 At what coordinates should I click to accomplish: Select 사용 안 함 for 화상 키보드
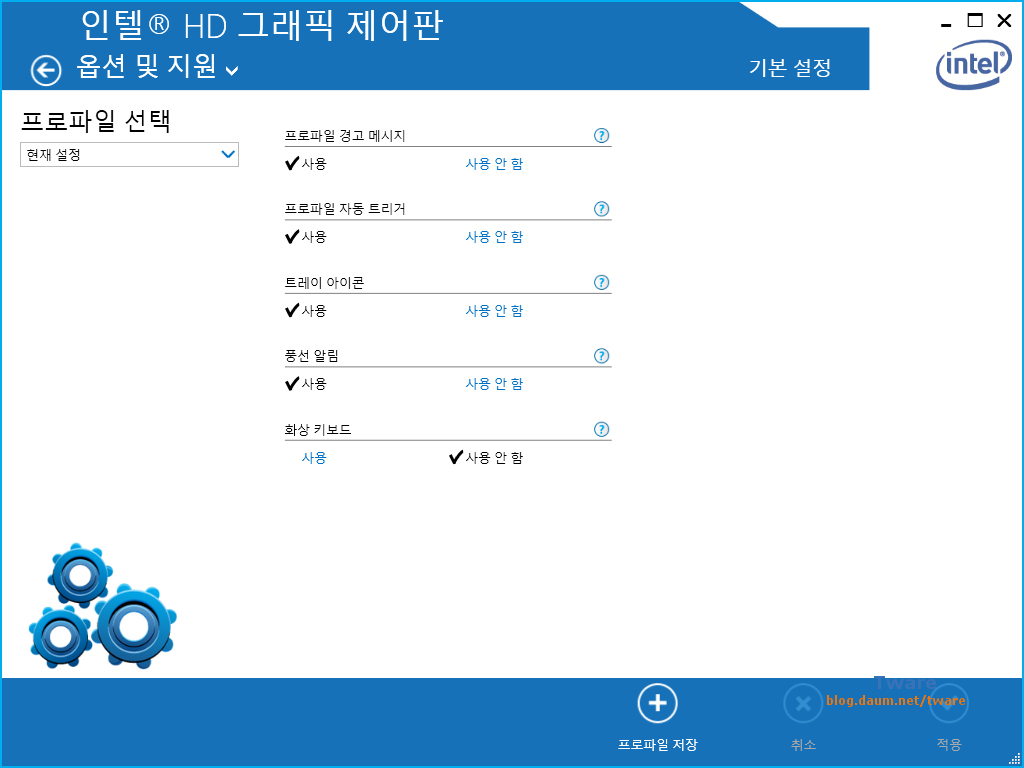click(x=487, y=458)
